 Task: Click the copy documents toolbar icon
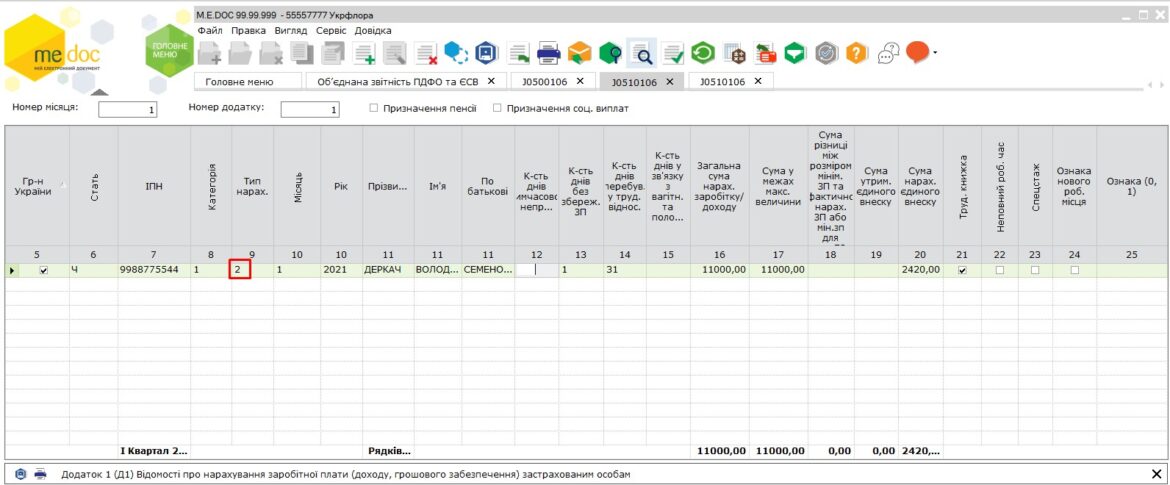tap(301, 53)
